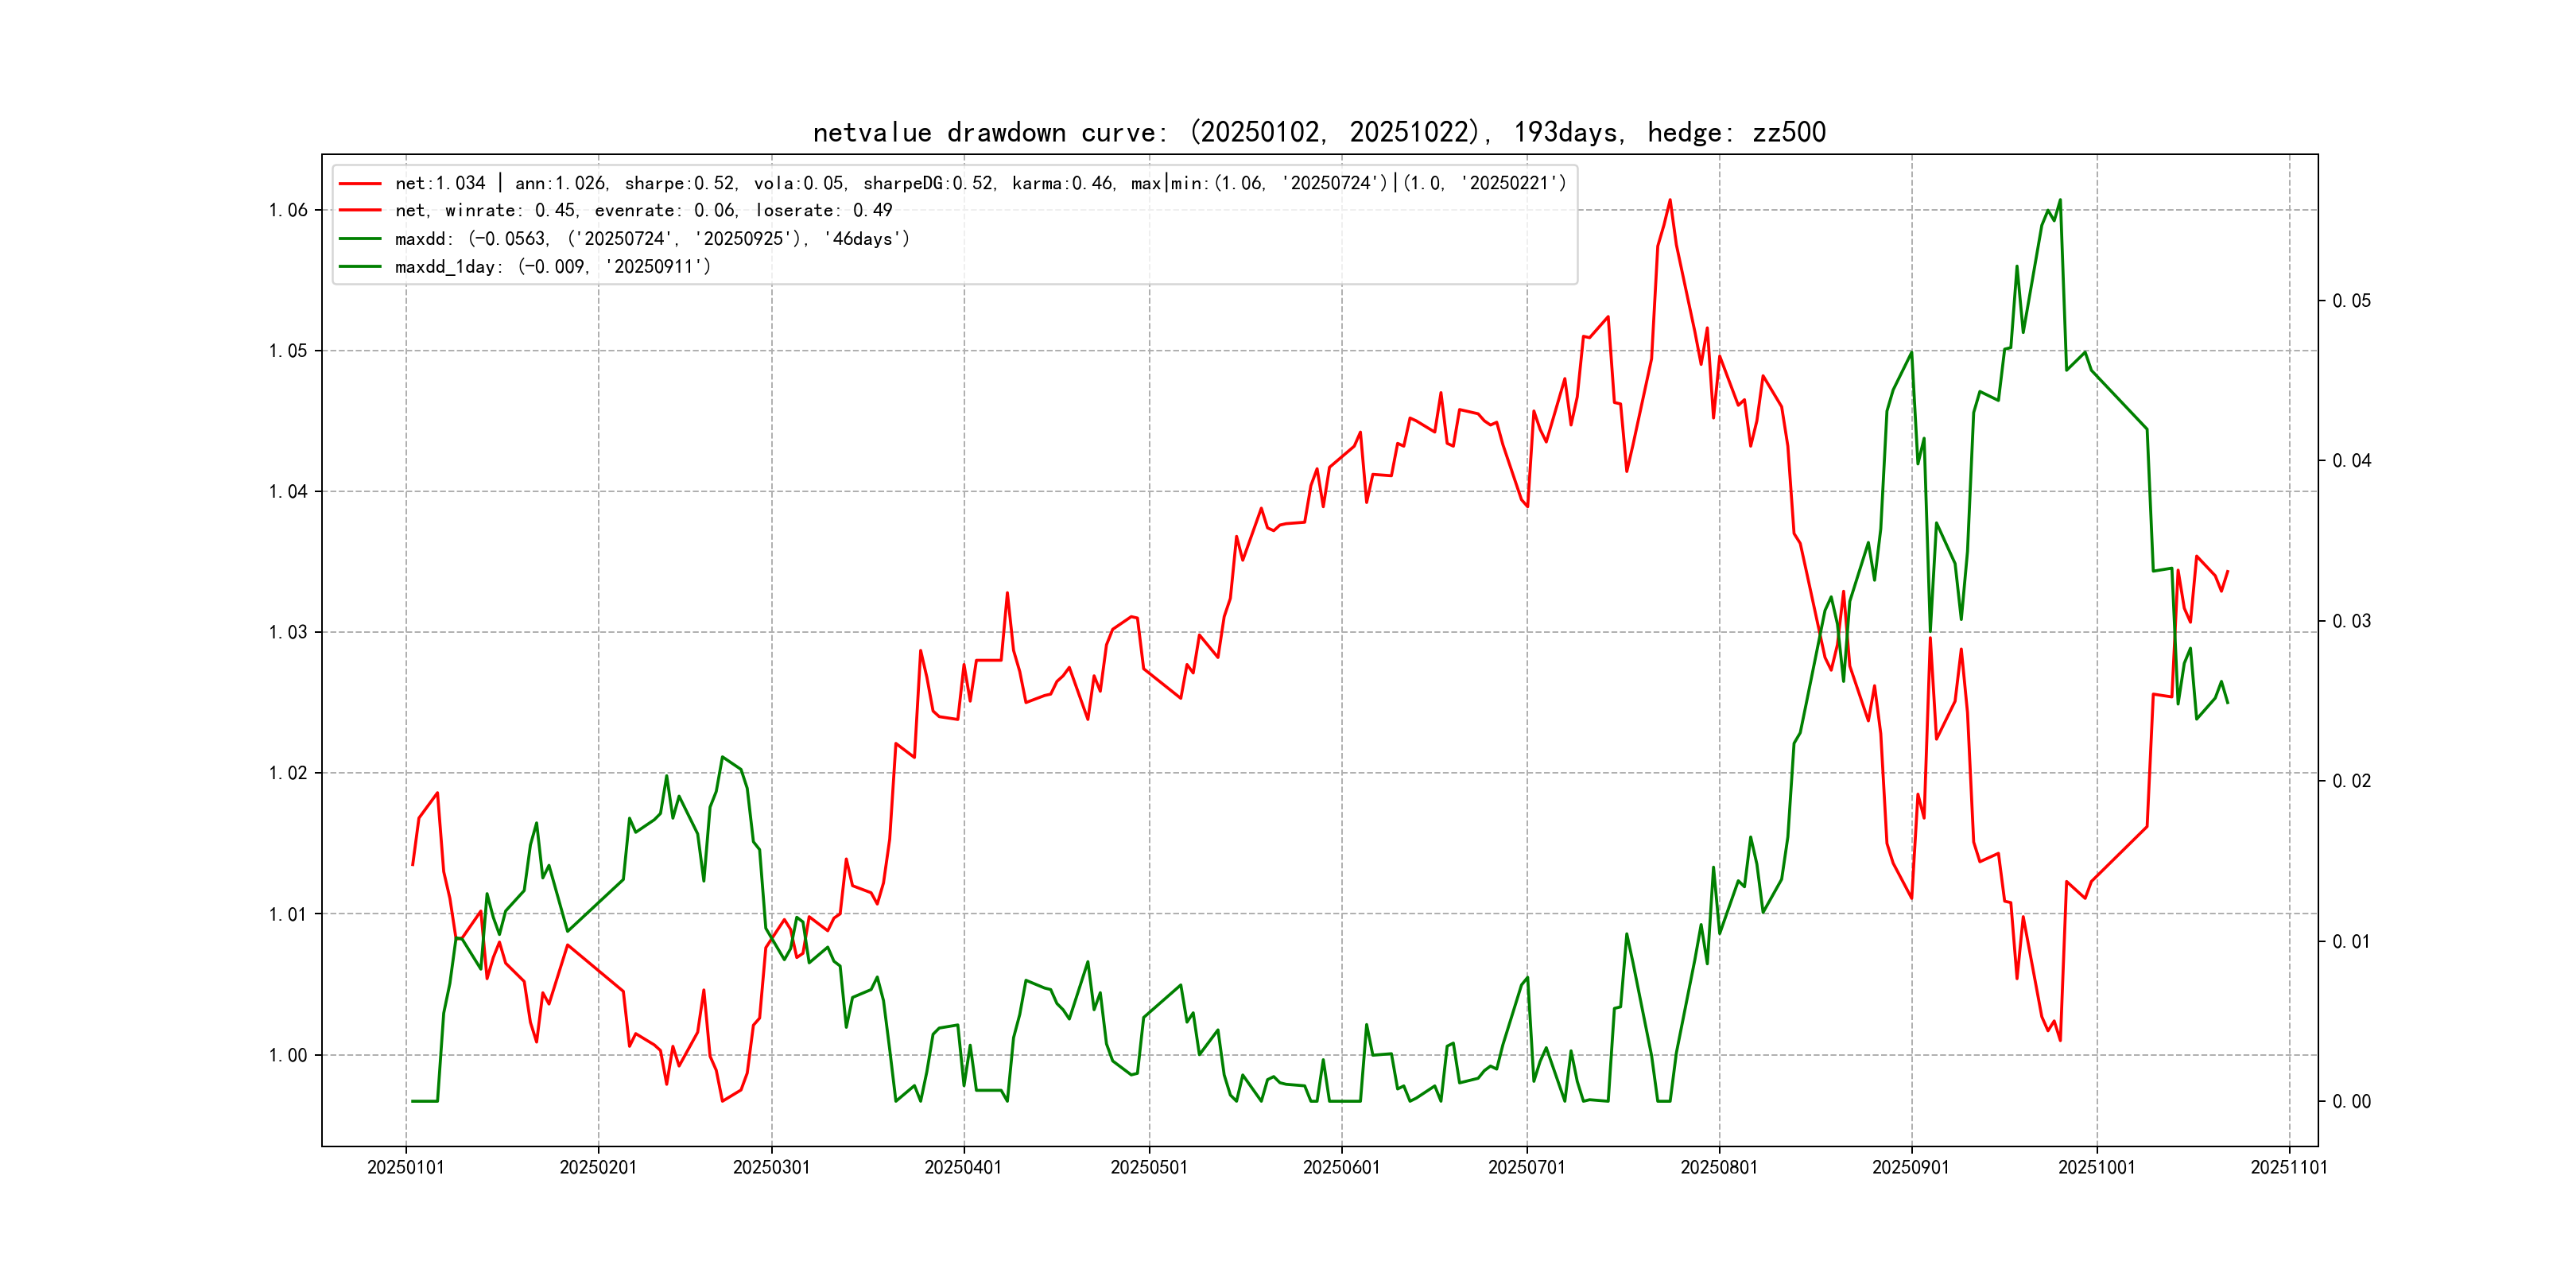Click the 20251101 x-axis tick label
2576x1288 pixels.
(x=2288, y=1168)
